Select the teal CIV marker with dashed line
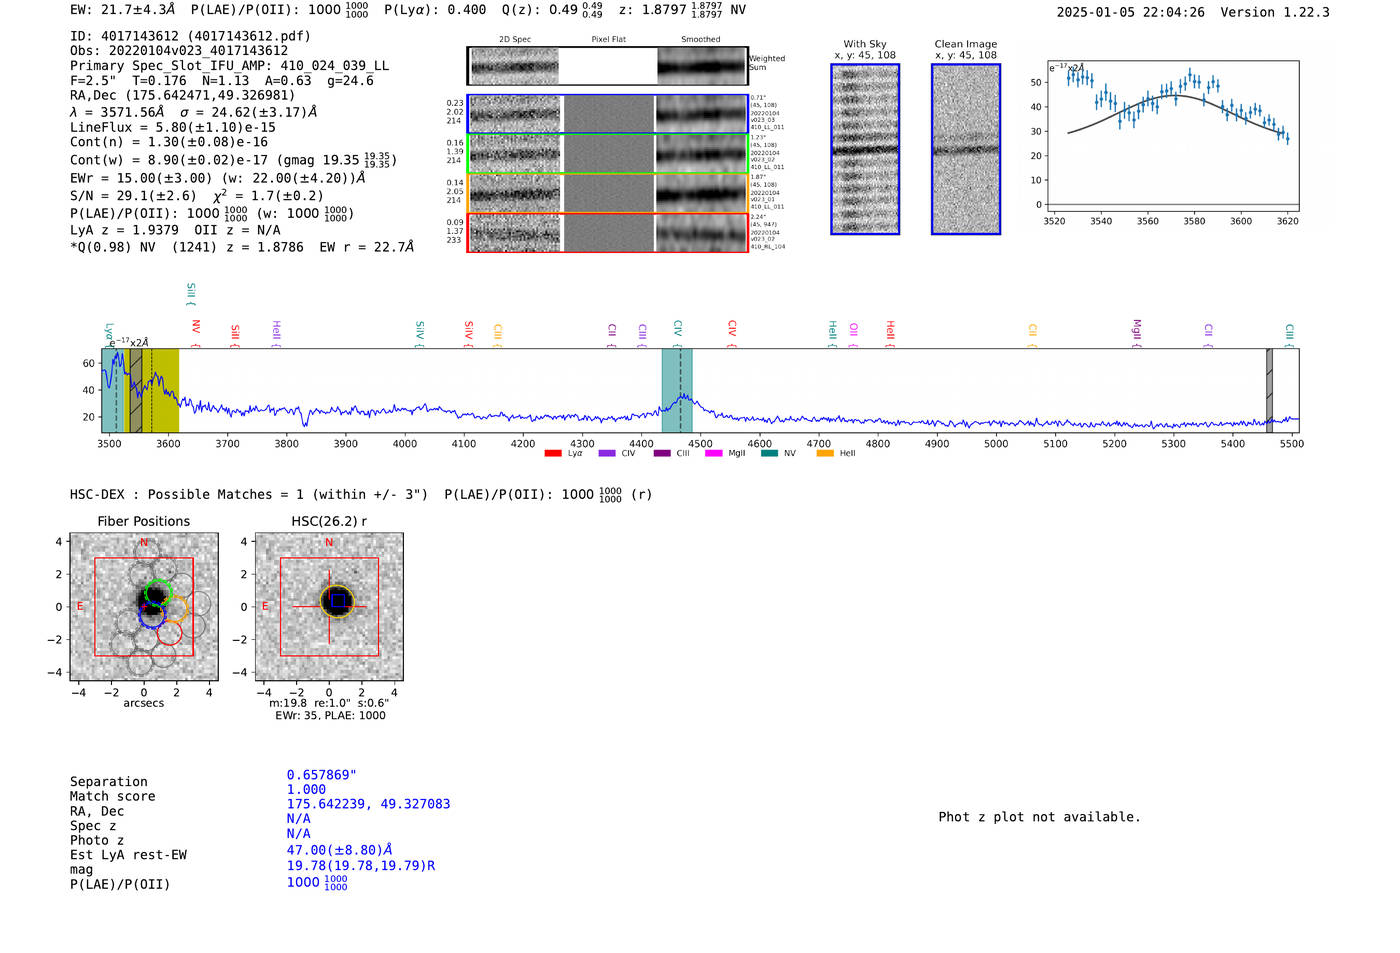 678,334
